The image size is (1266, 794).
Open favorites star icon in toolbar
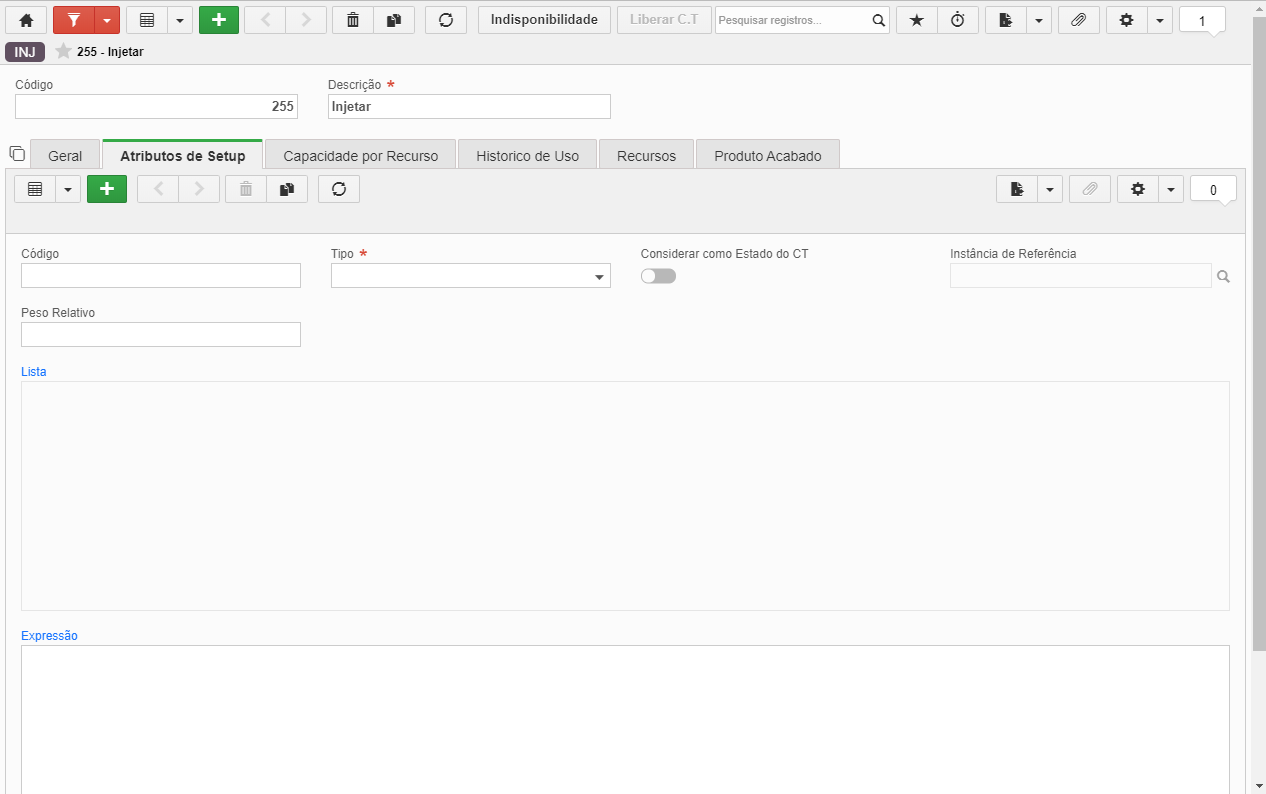click(916, 20)
